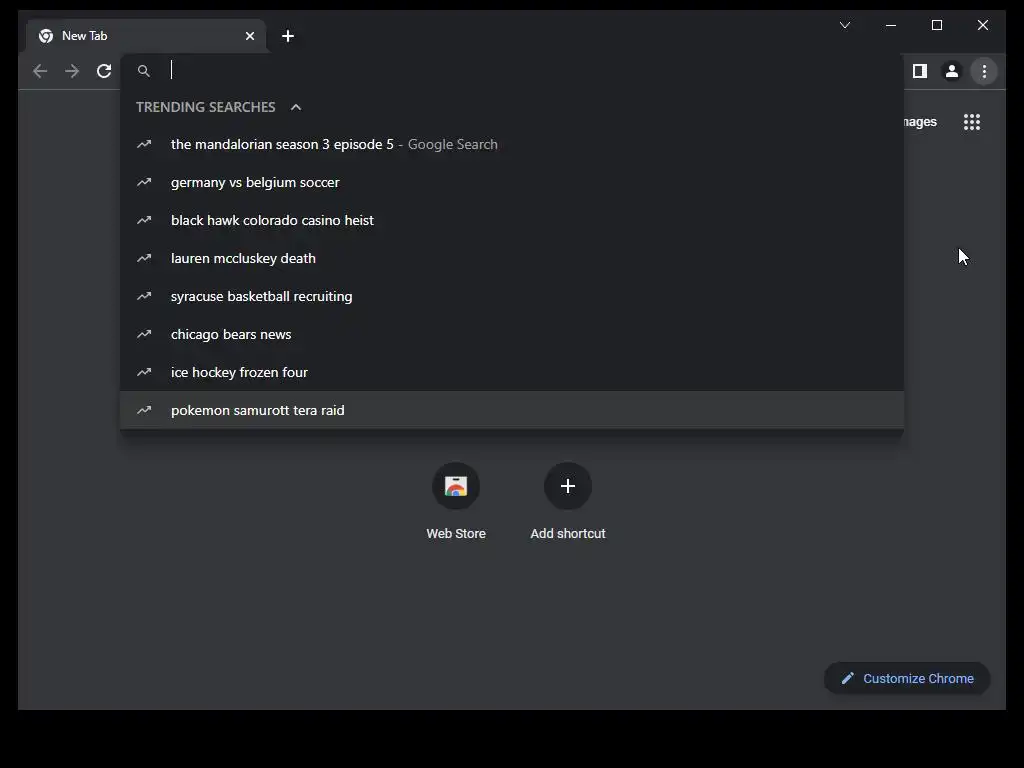The width and height of the screenshot is (1024, 768).
Task: Click the trending icon beside chicago bears news
Action: pyautogui.click(x=144, y=334)
